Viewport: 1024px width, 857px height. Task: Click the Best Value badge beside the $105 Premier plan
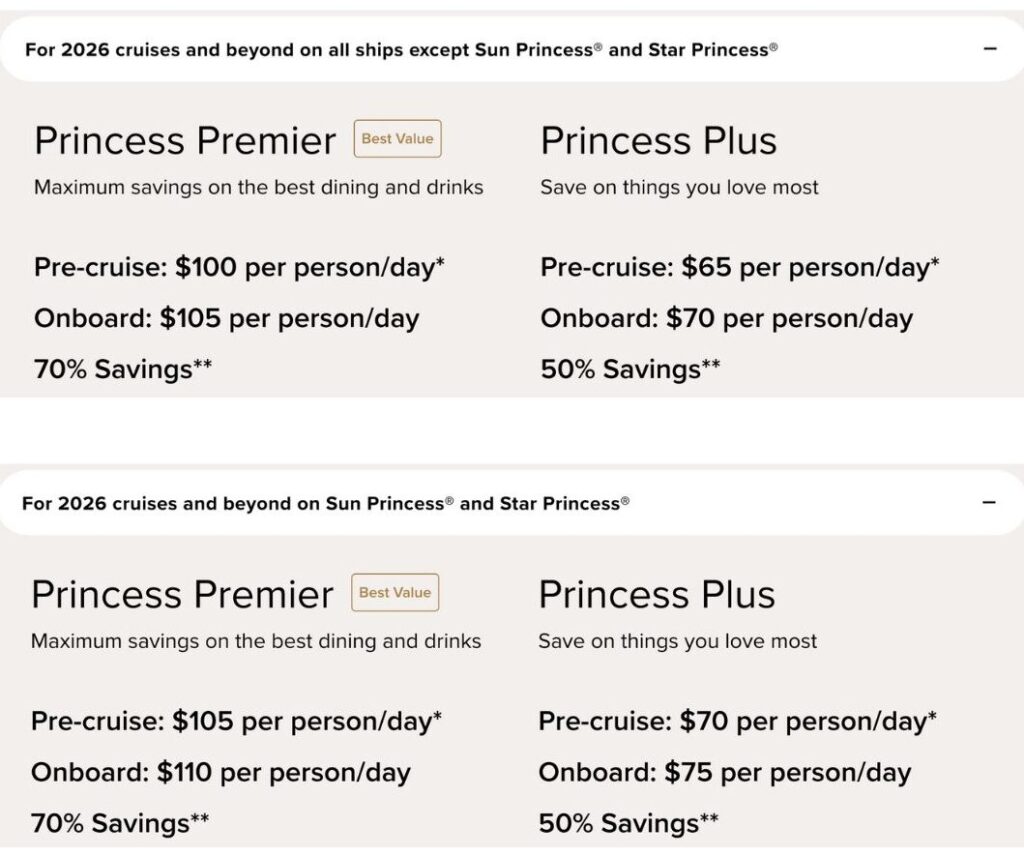pyautogui.click(x=395, y=593)
